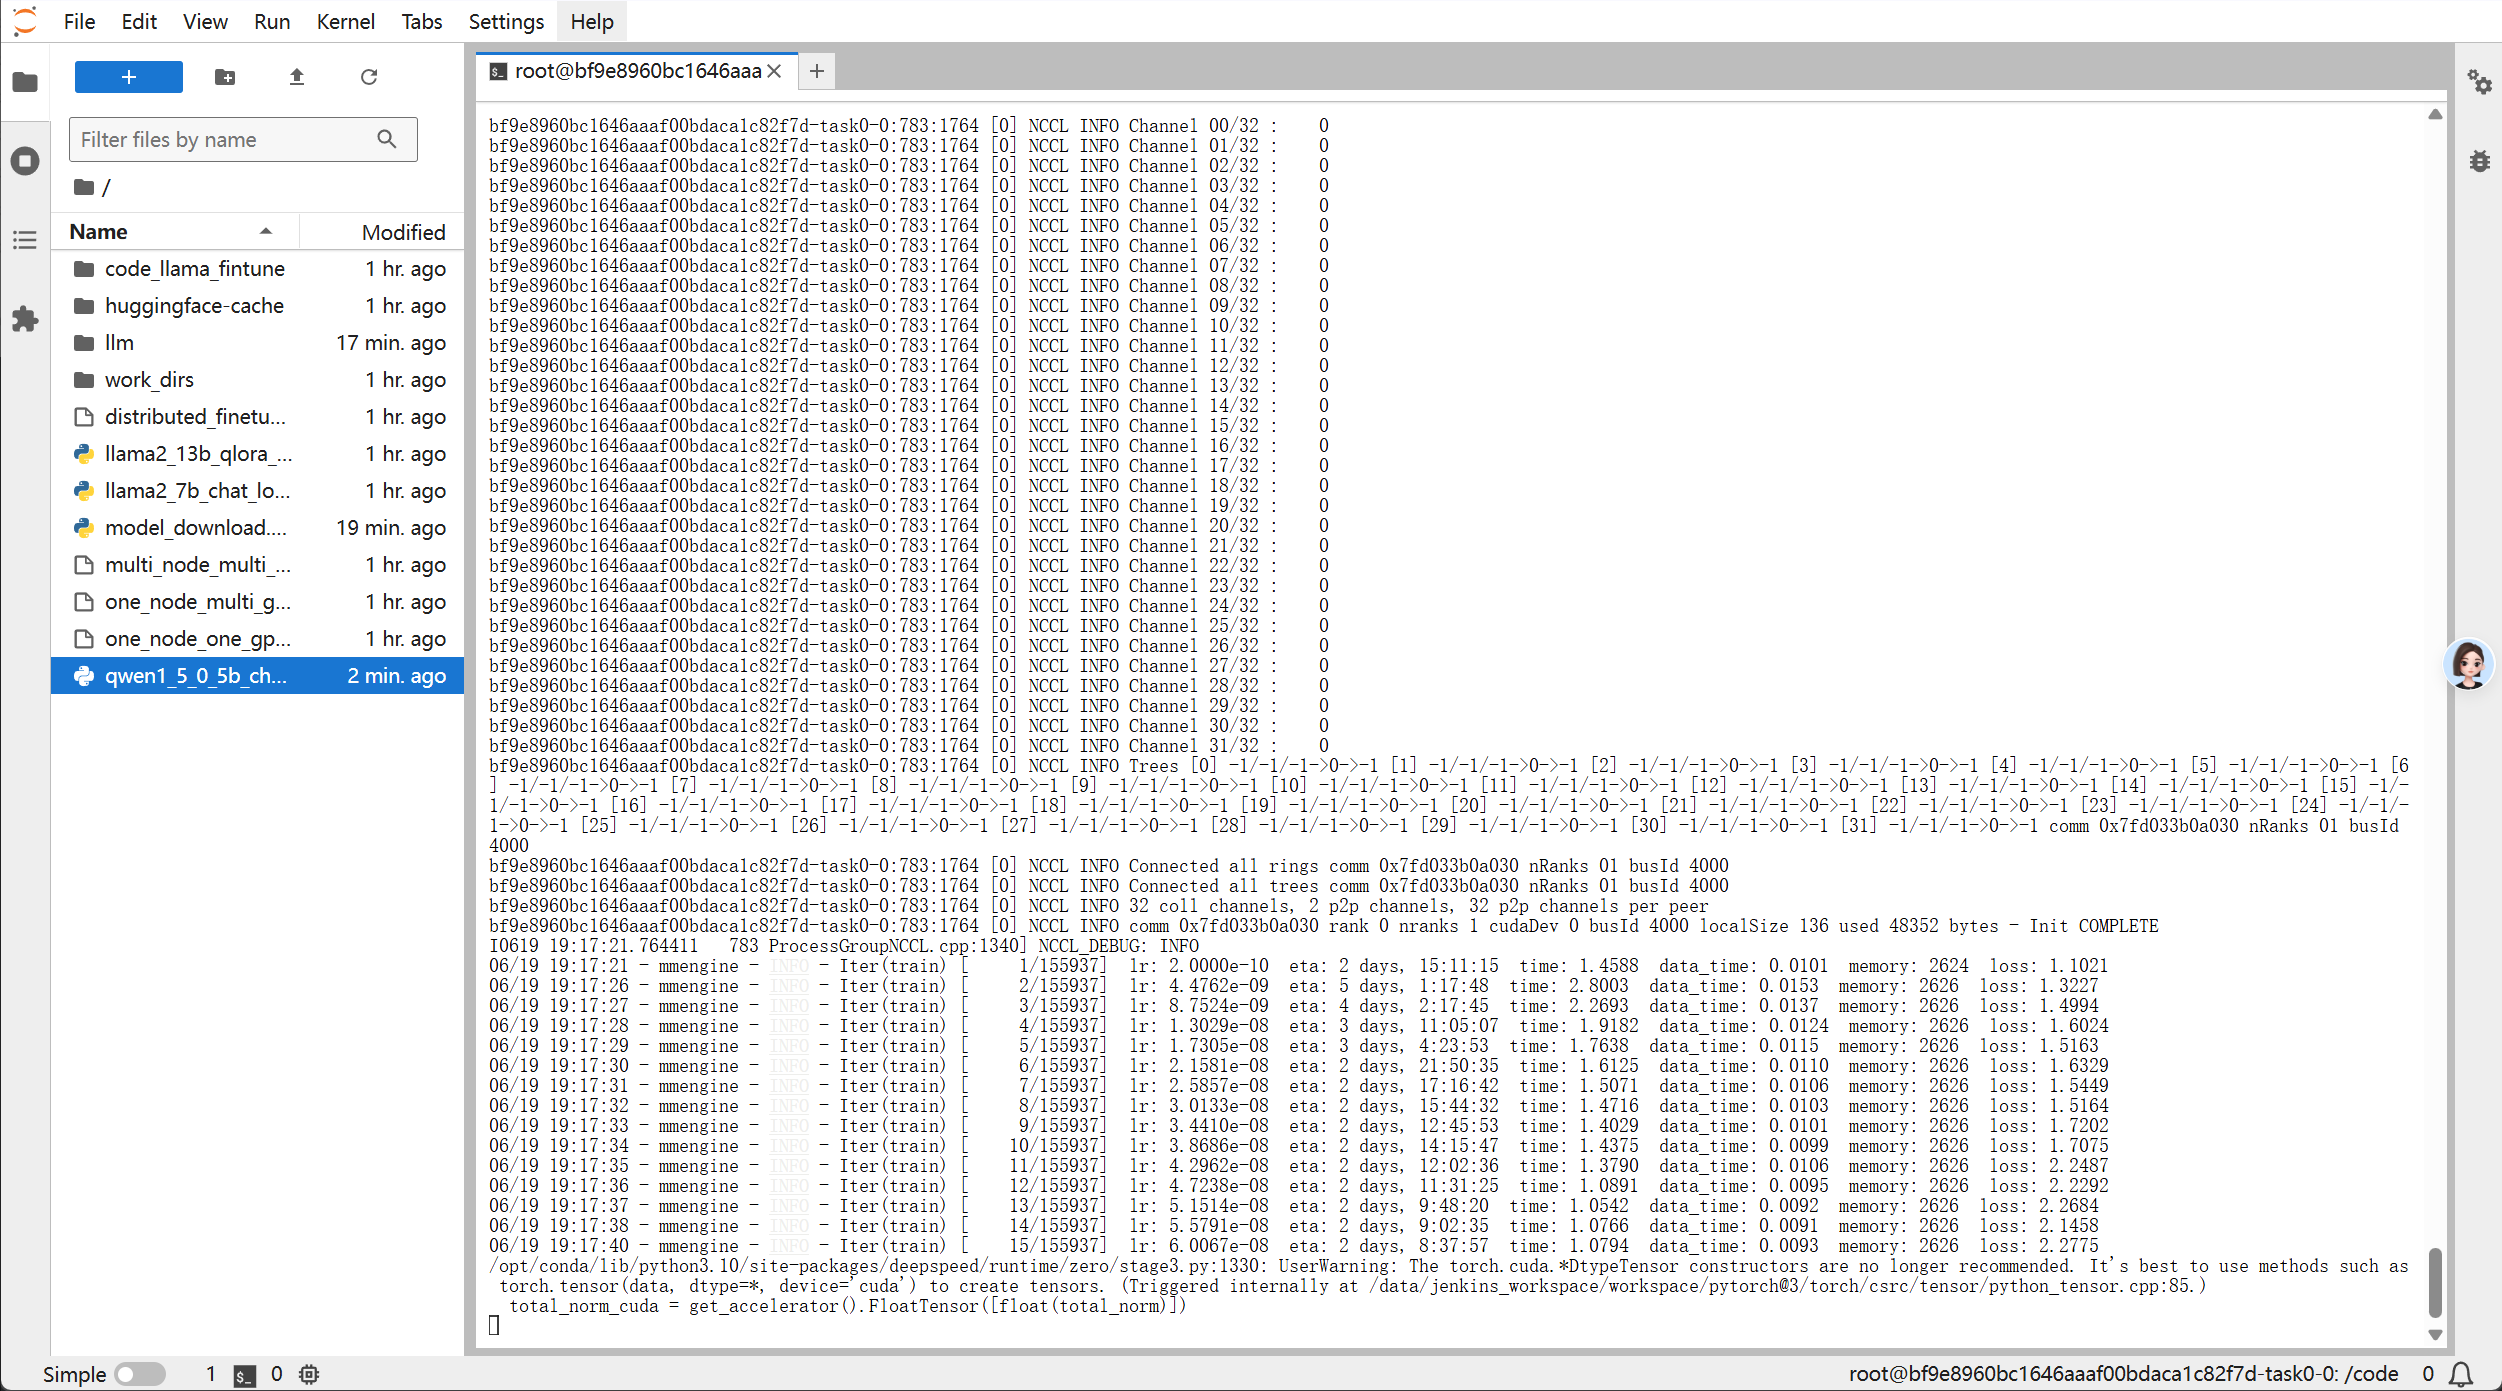
Task: Open the Settings menu
Action: [506, 21]
